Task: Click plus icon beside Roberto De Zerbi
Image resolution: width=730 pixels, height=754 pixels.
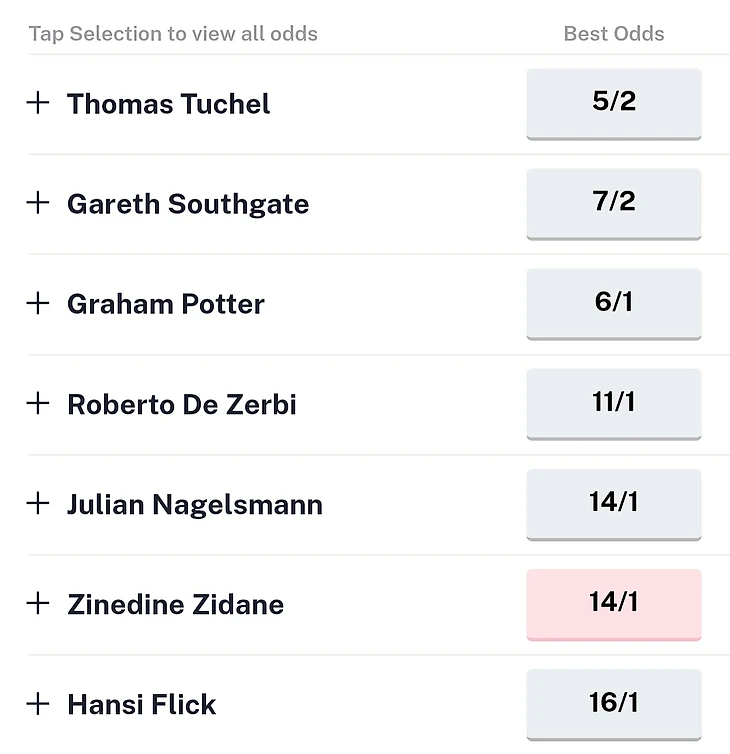Action: click(38, 403)
